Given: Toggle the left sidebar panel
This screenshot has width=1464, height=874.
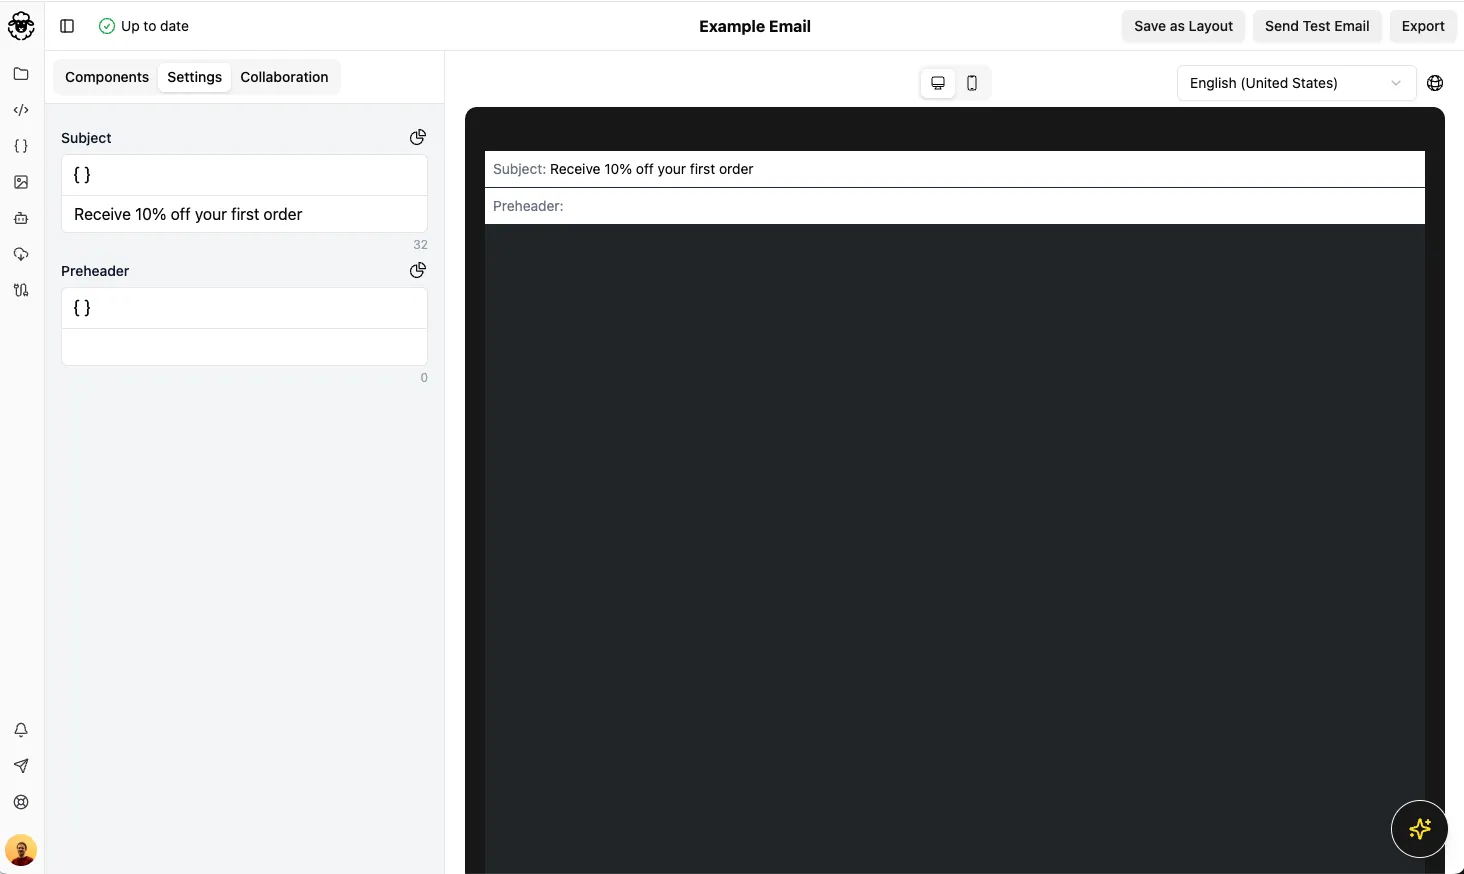Looking at the screenshot, I should click(66, 26).
